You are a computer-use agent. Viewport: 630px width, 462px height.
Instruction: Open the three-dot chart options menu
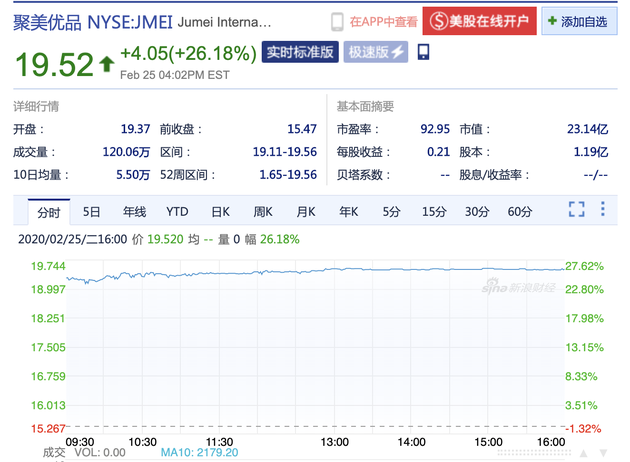click(x=603, y=210)
